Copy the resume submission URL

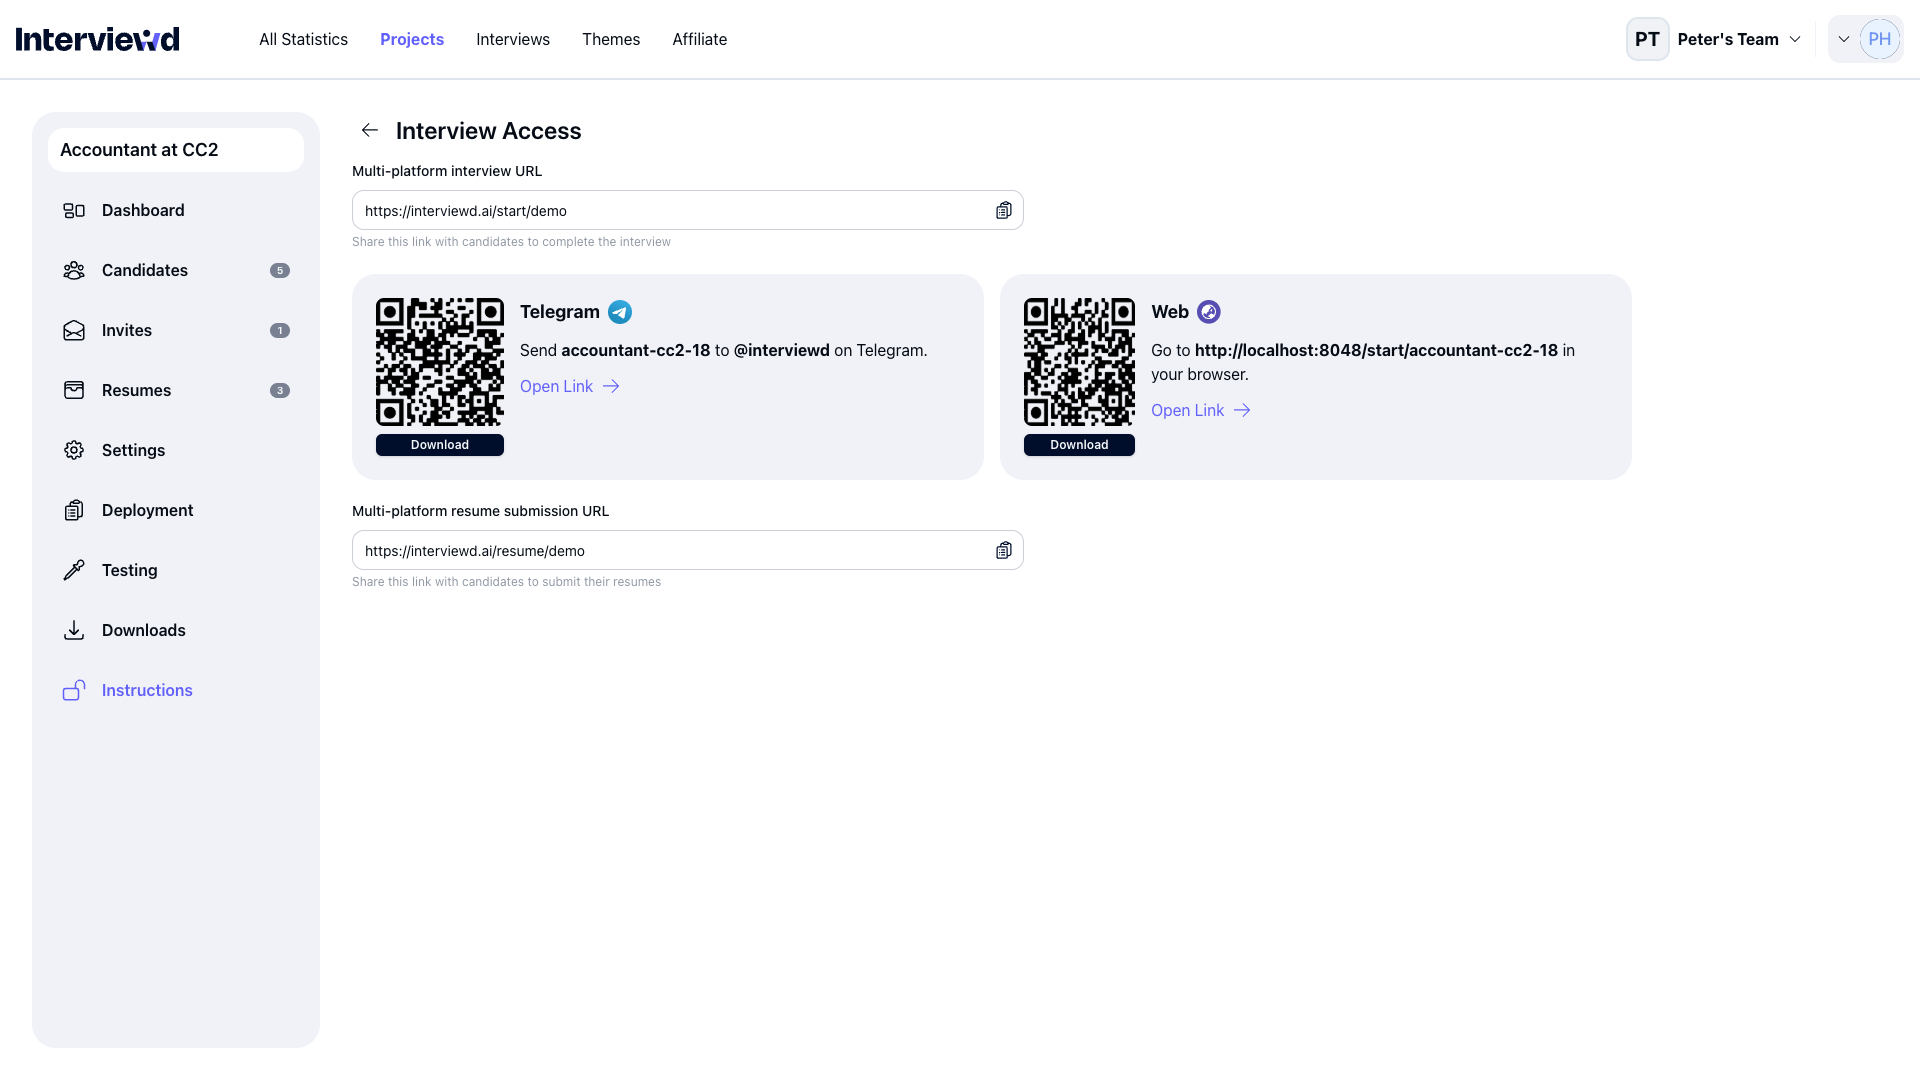(x=1004, y=550)
